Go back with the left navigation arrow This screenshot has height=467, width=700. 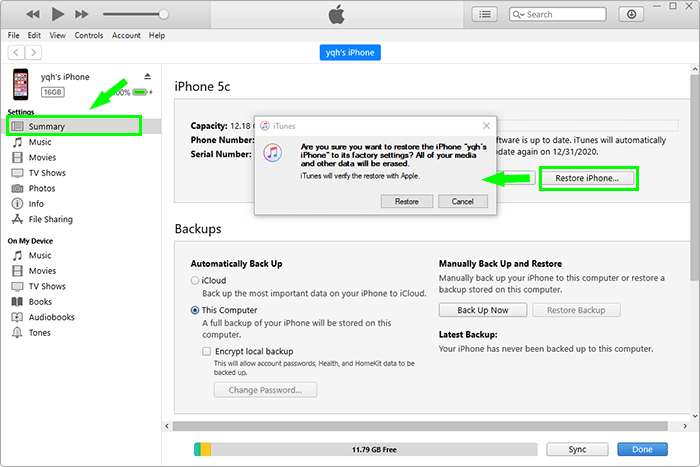(x=16, y=53)
